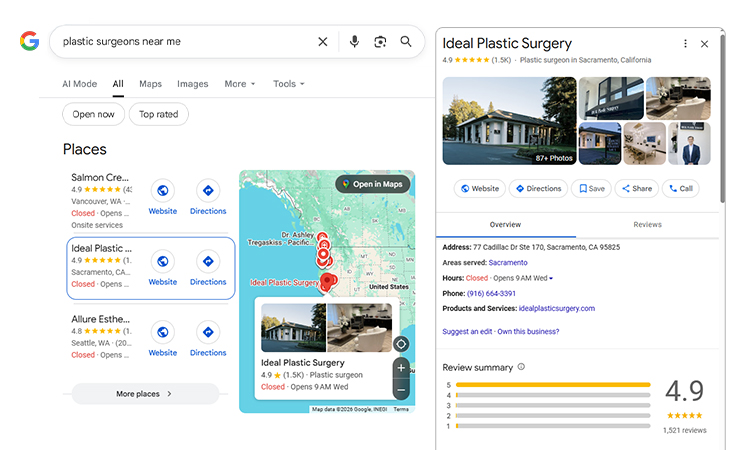The image size is (750, 450).
Task: Close the Ideal Plastic Surgery panel
Action: (704, 44)
